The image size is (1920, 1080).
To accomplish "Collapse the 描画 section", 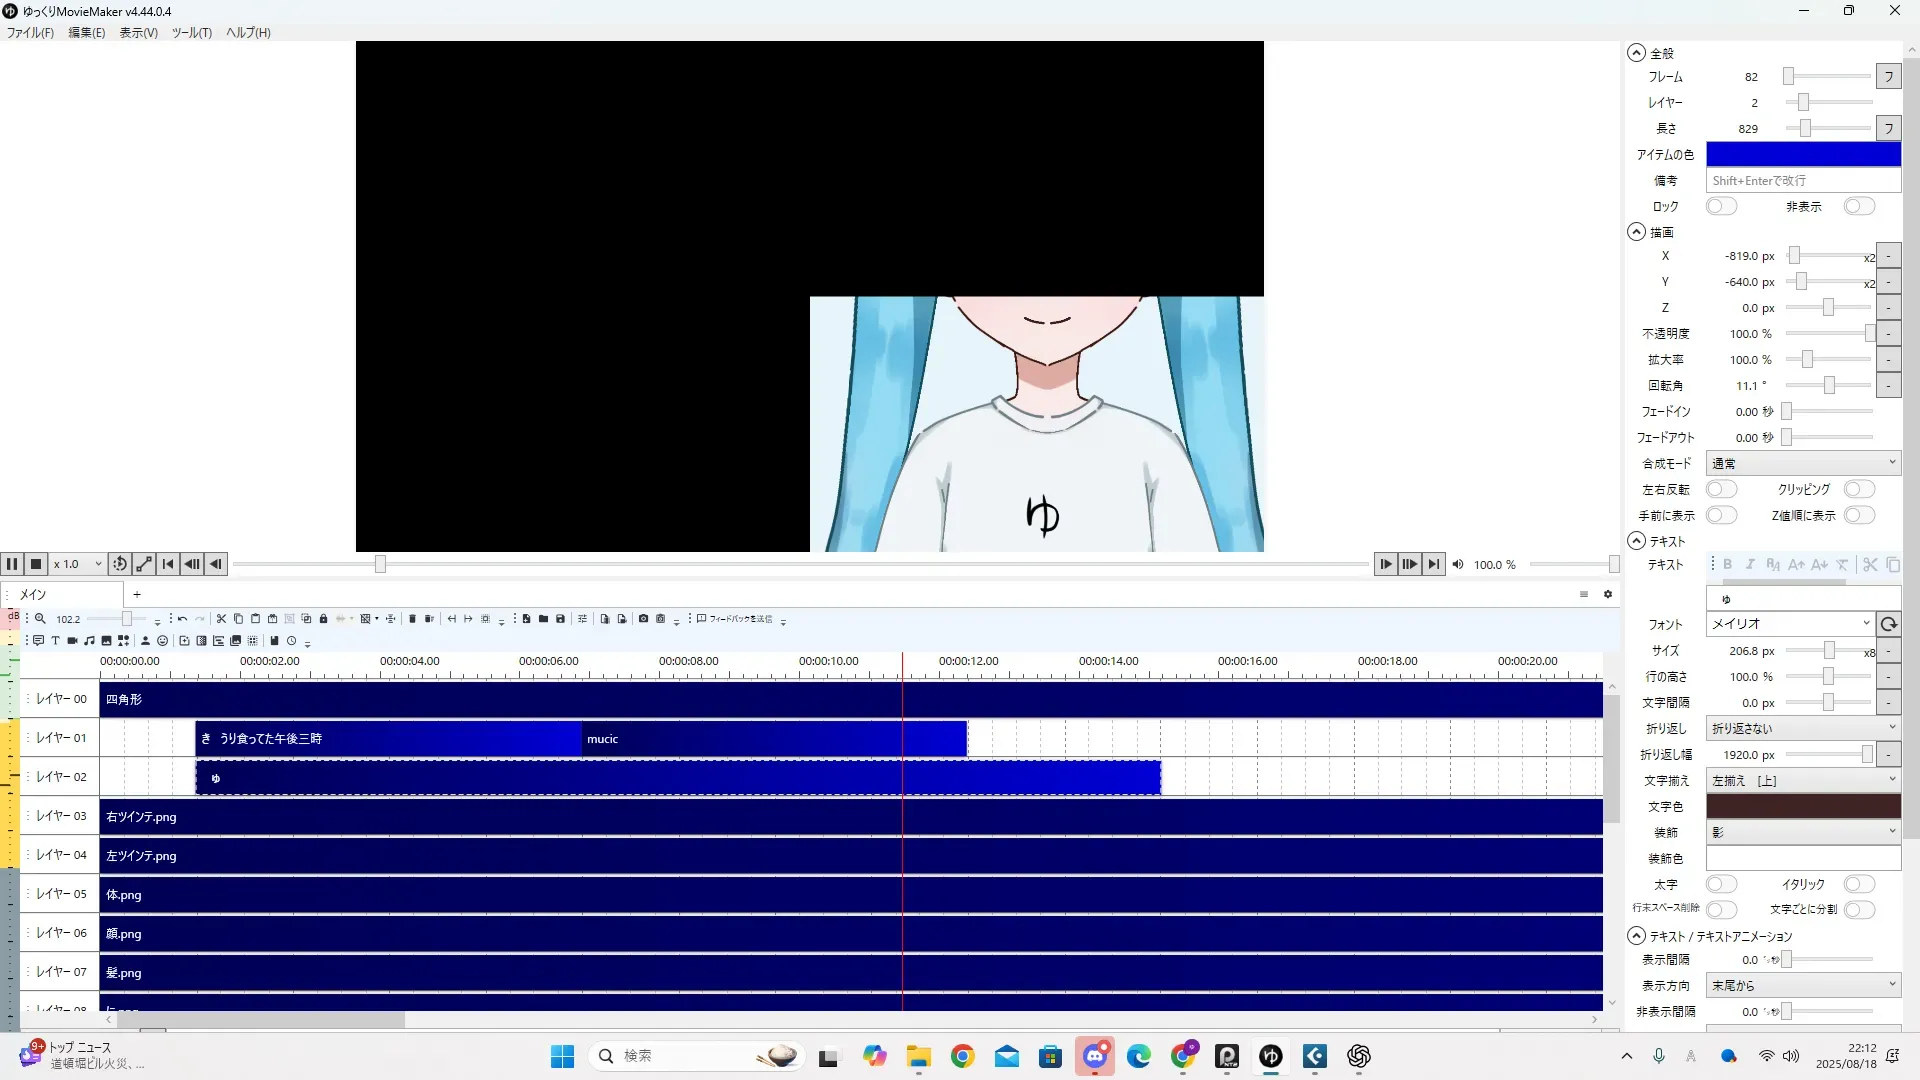I will coord(1636,232).
